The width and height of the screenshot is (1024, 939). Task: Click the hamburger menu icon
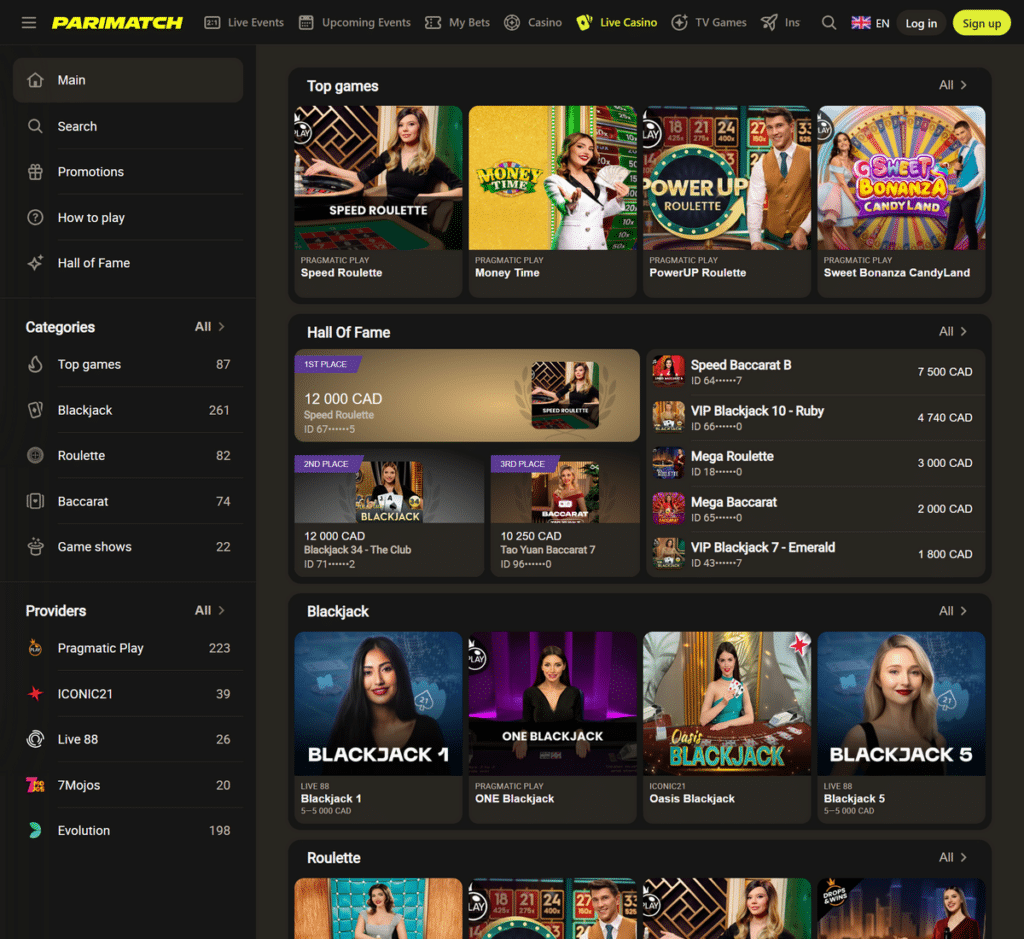[28, 22]
